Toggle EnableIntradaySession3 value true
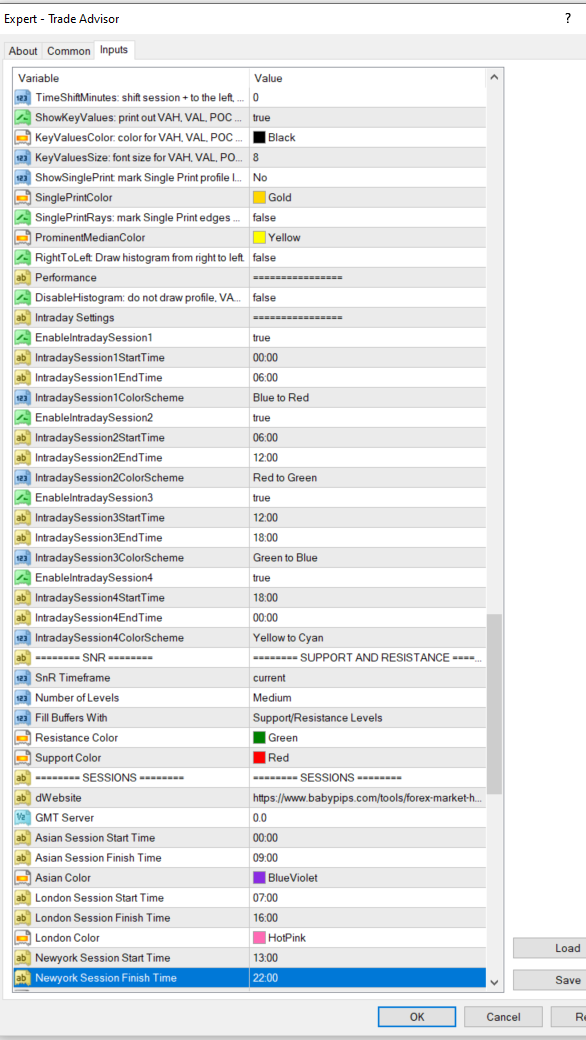Image resolution: width=586 pixels, height=1040 pixels. pos(367,497)
